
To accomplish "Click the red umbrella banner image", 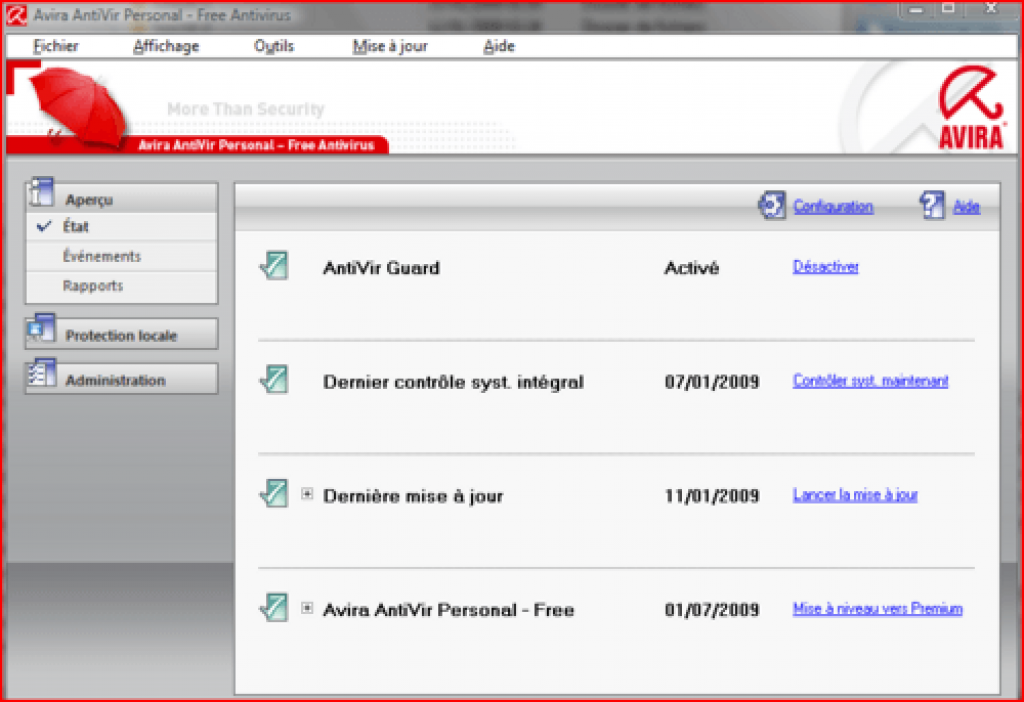I will click(x=77, y=108).
